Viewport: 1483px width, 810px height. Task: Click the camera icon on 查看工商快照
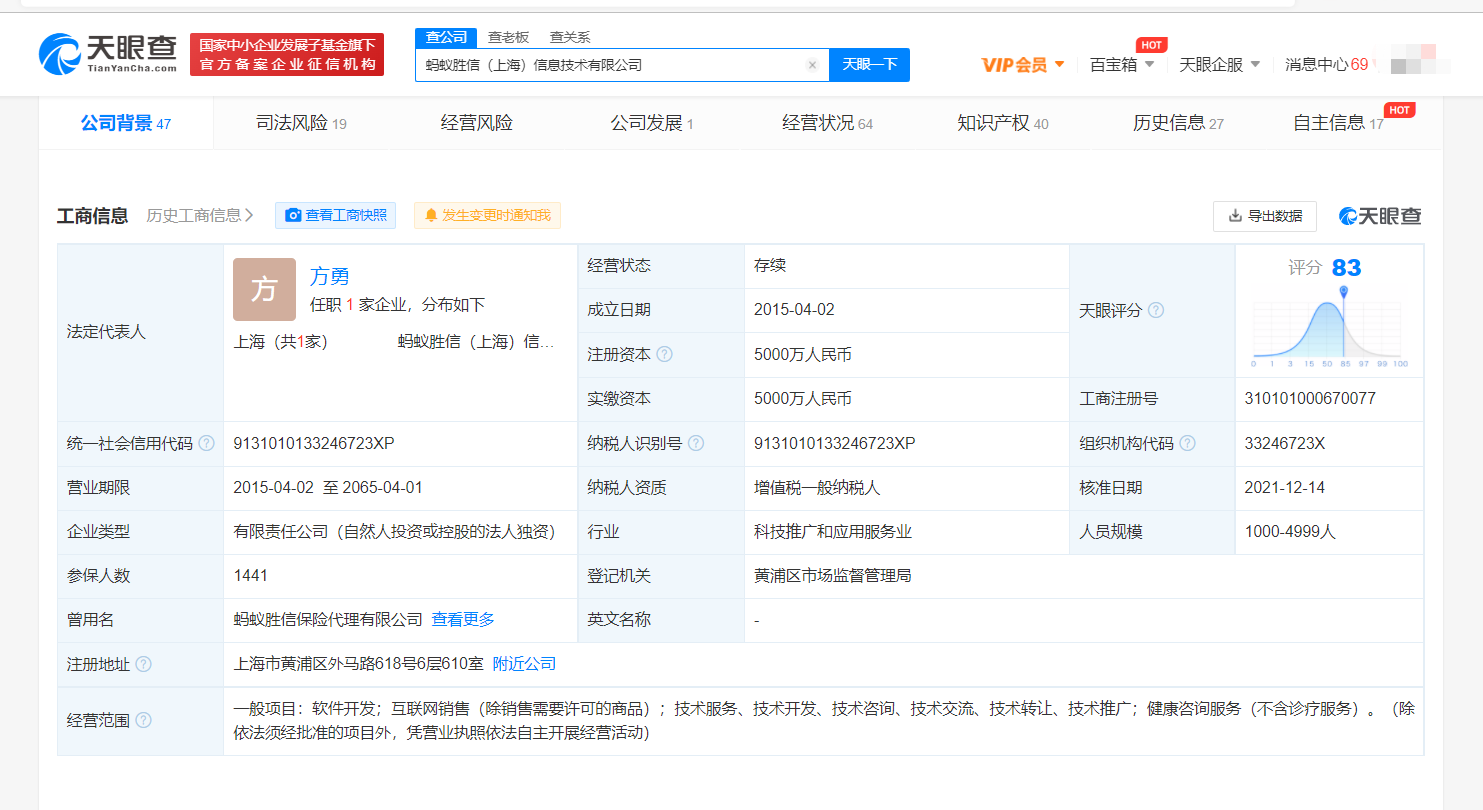293,215
